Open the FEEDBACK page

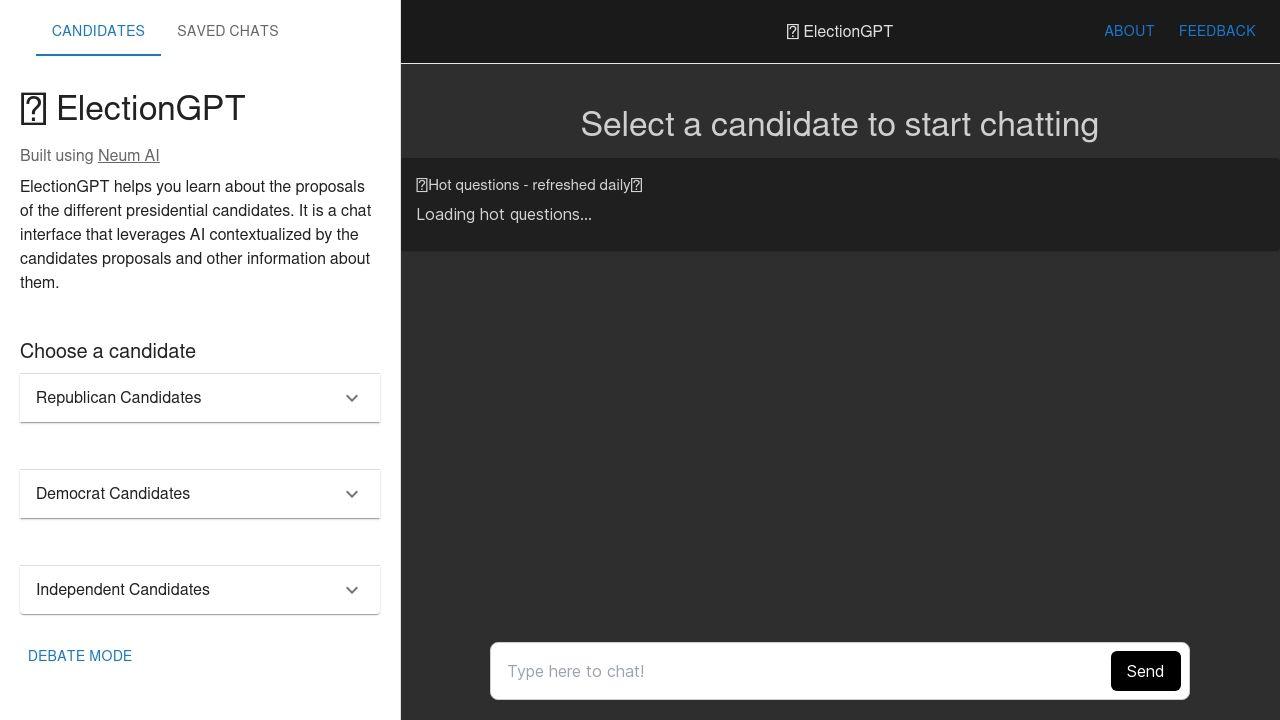pyautogui.click(x=1217, y=31)
